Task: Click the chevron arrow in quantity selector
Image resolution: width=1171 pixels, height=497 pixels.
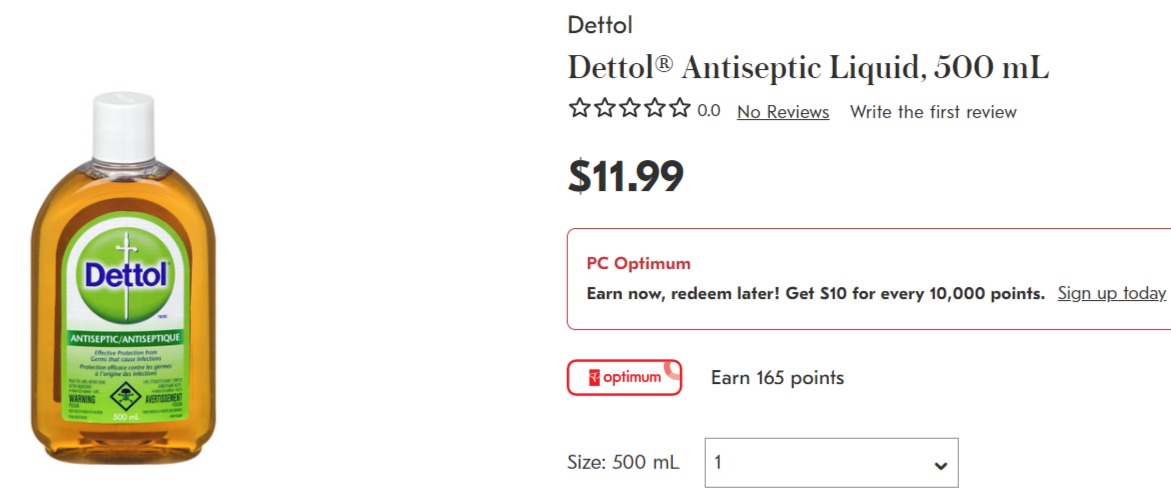Action: click(940, 466)
